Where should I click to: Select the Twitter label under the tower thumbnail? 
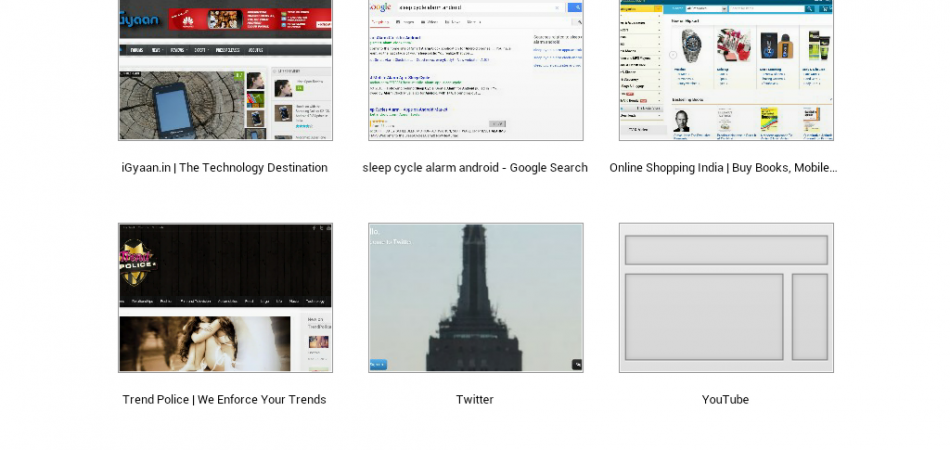[x=475, y=400]
